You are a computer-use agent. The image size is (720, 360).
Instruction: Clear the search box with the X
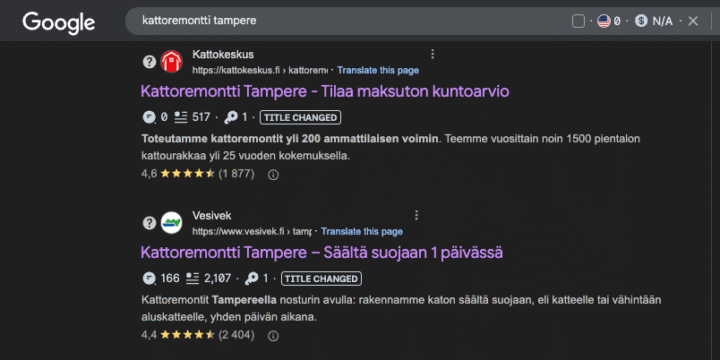pyautogui.click(x=693, y=21)
